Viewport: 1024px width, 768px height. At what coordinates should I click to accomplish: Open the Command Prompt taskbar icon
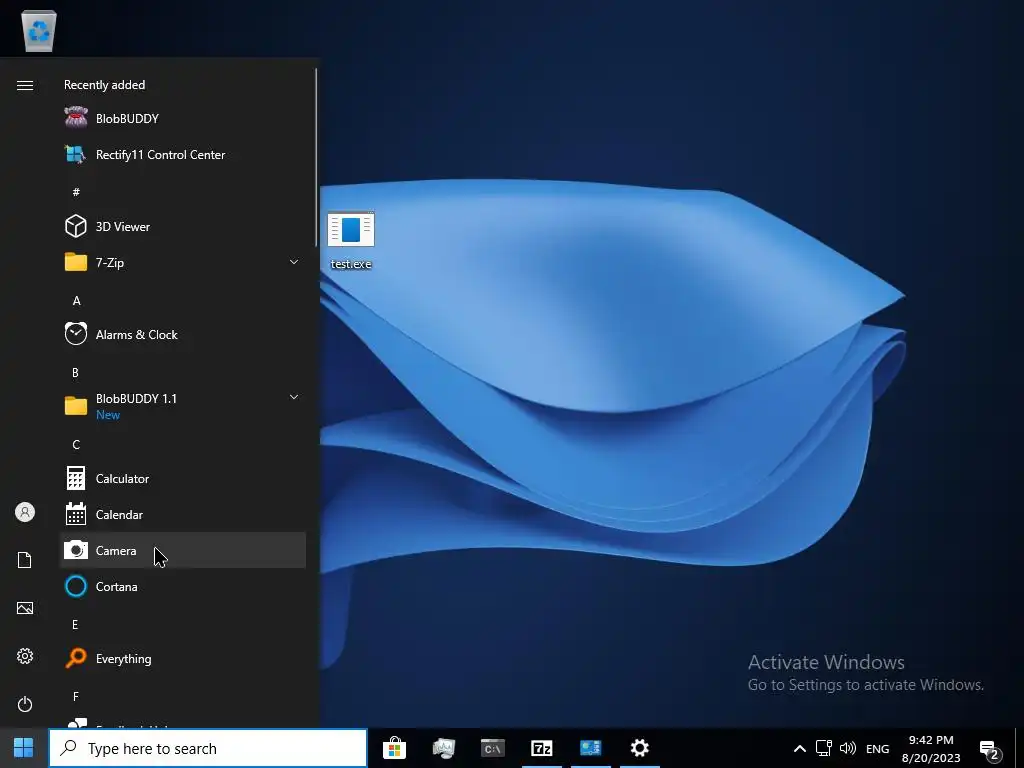(492, 748)
